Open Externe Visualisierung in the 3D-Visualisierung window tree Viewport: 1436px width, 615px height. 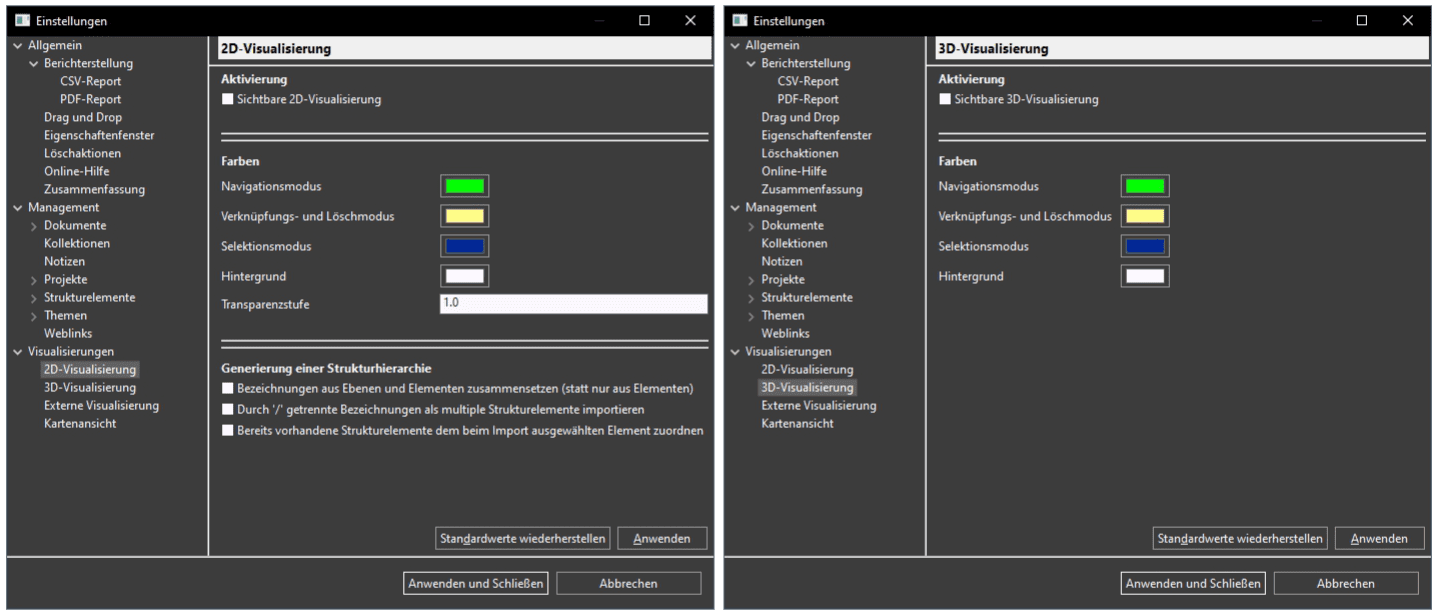tap(819, 406)
